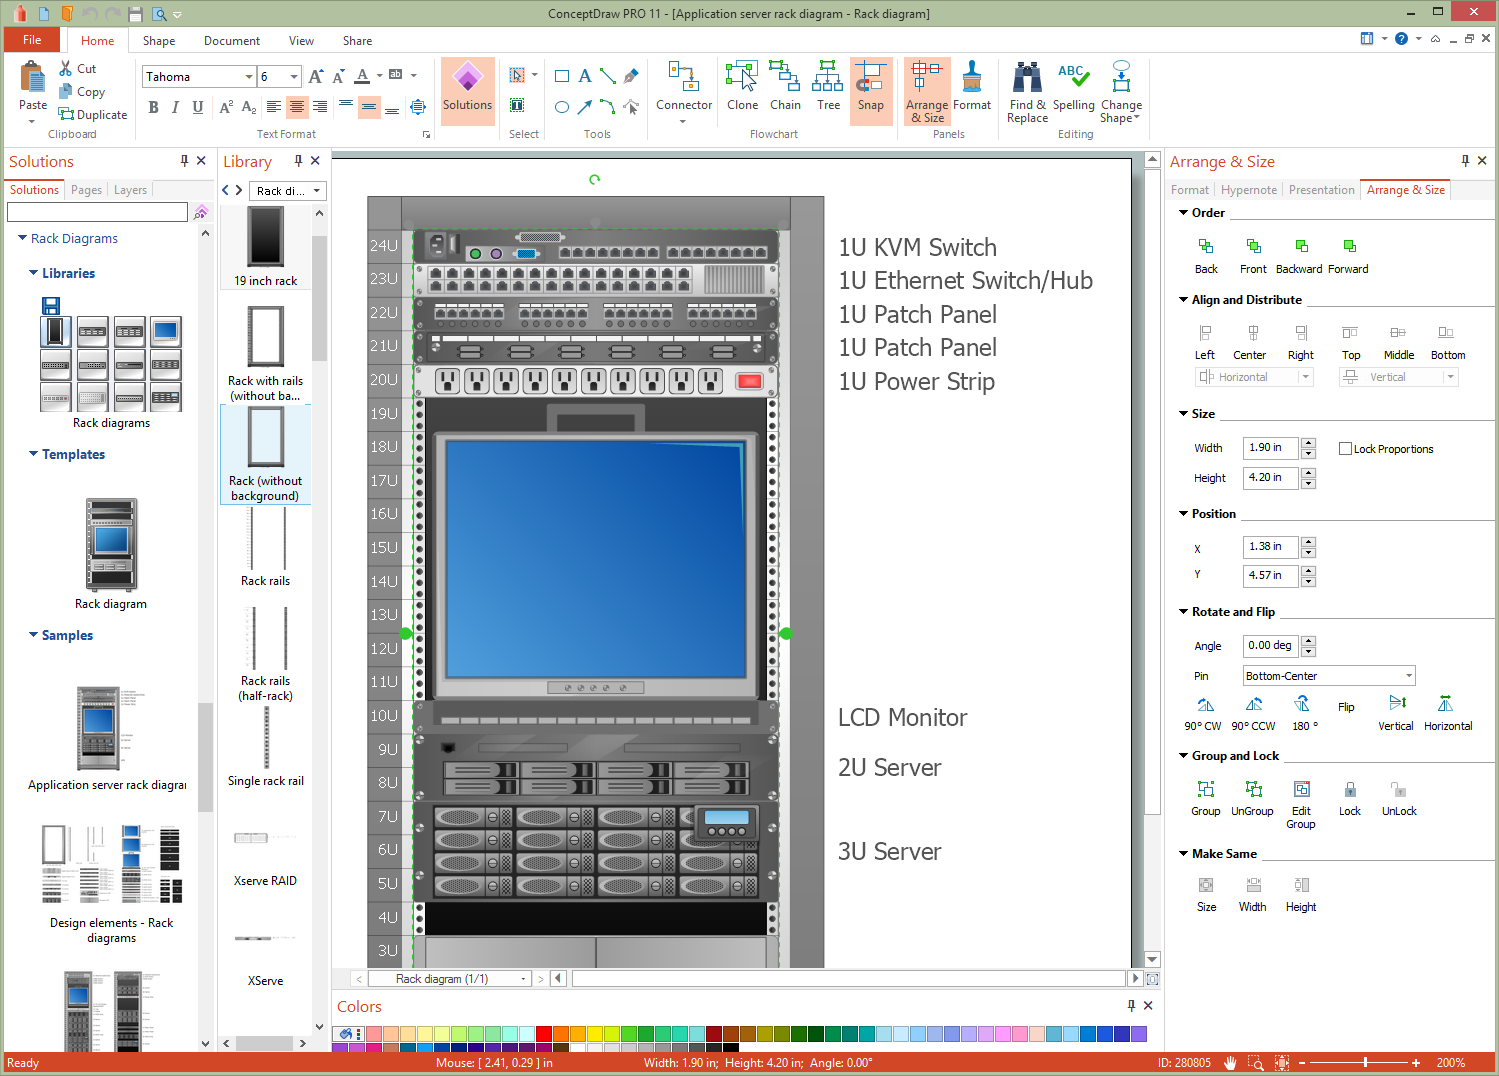Duplicate the selected object
The width and height of the screenshot is (1499, 1076).
(93, 115)
